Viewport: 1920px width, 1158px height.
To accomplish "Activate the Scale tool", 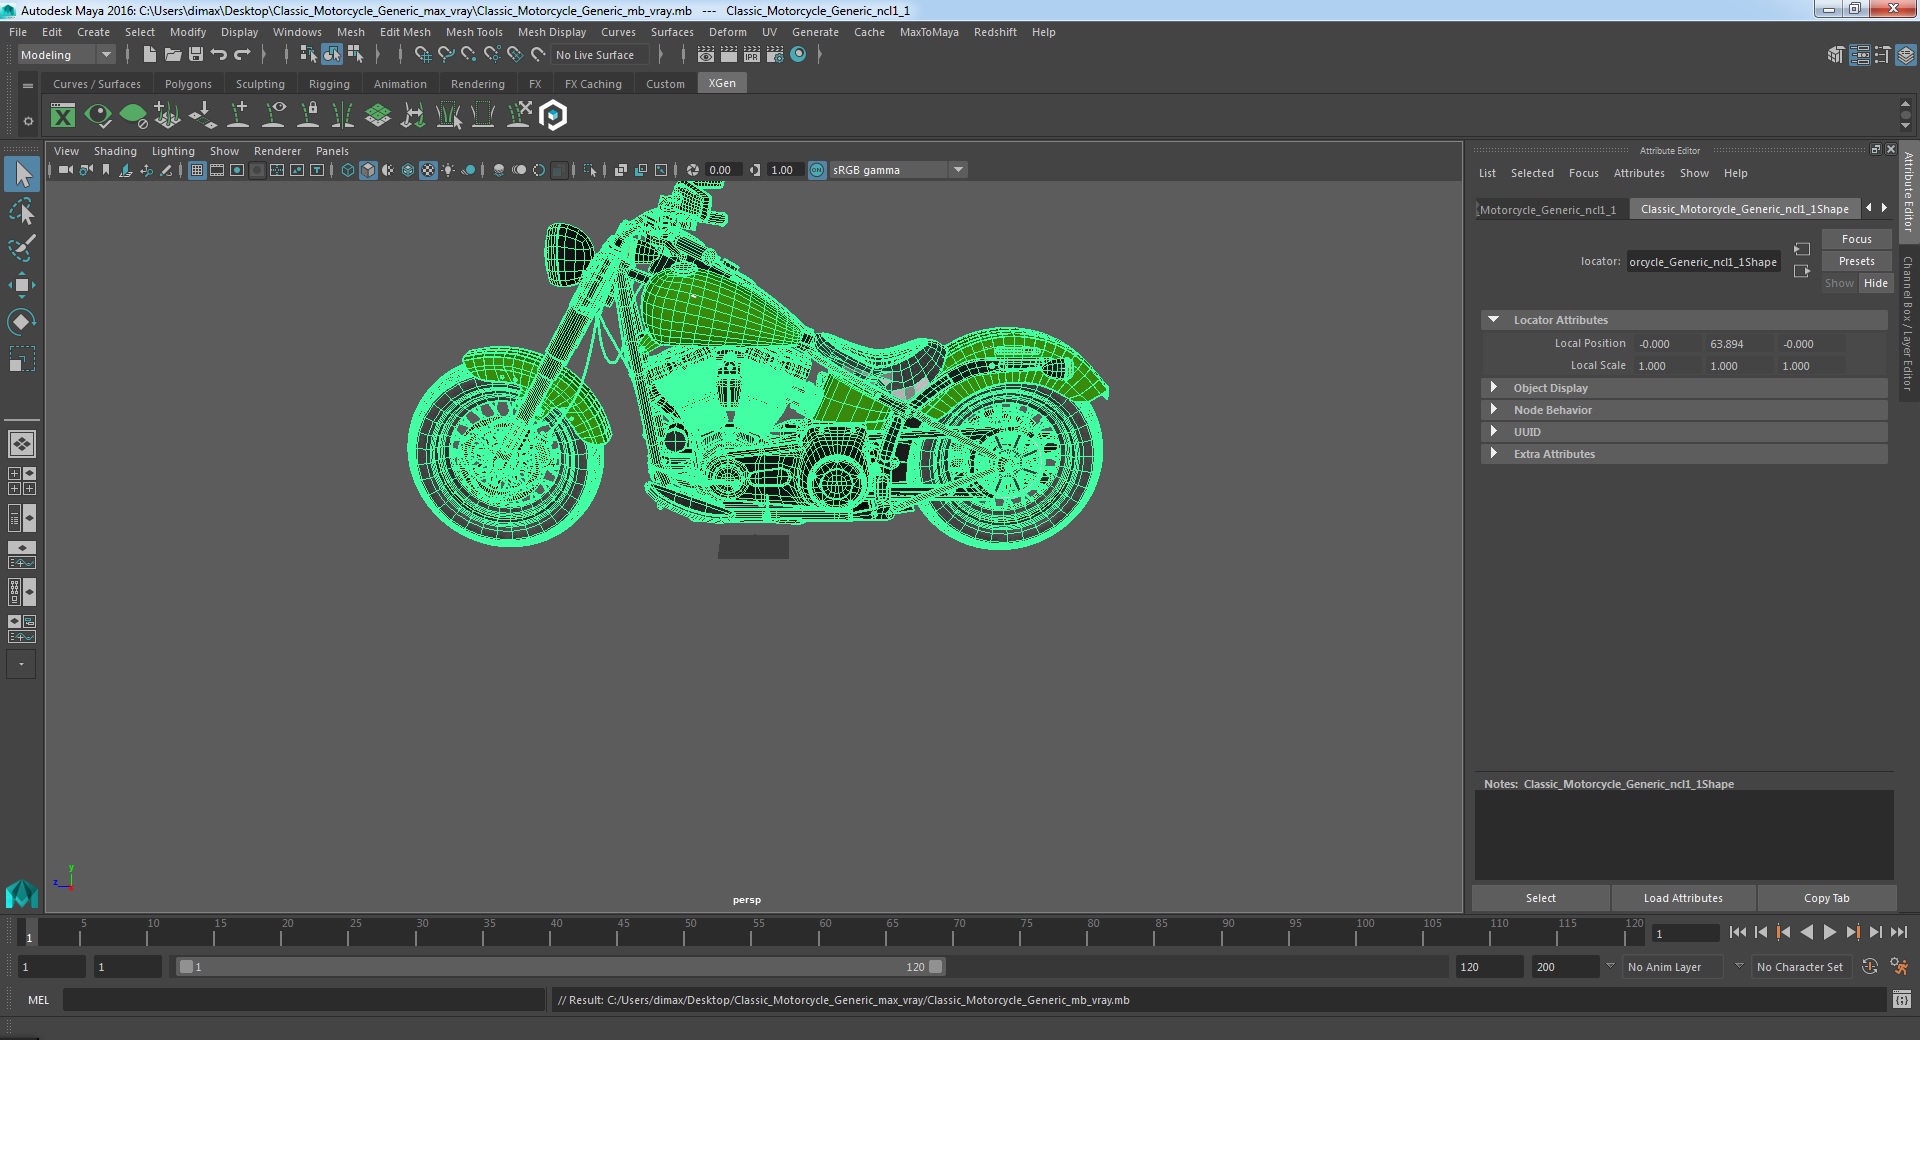I will coord(22,359).
